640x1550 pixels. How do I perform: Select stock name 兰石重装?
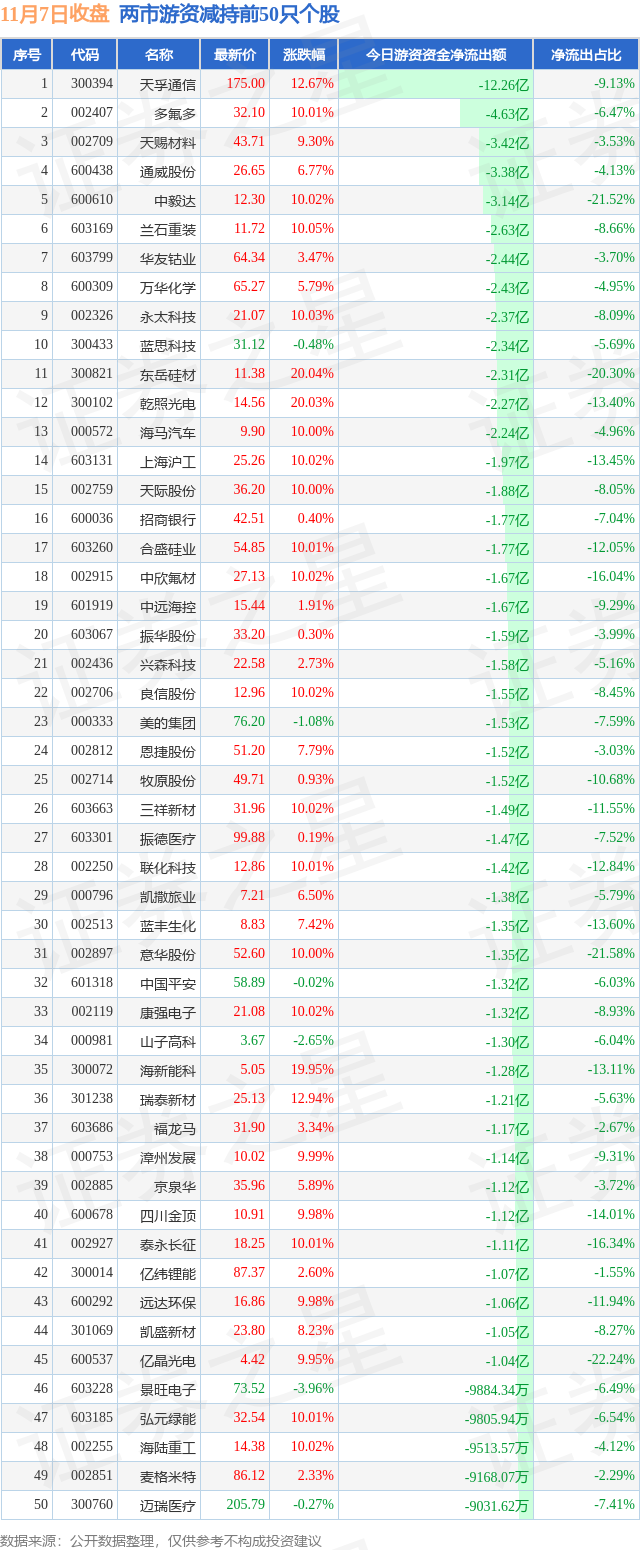click(168, 229)
